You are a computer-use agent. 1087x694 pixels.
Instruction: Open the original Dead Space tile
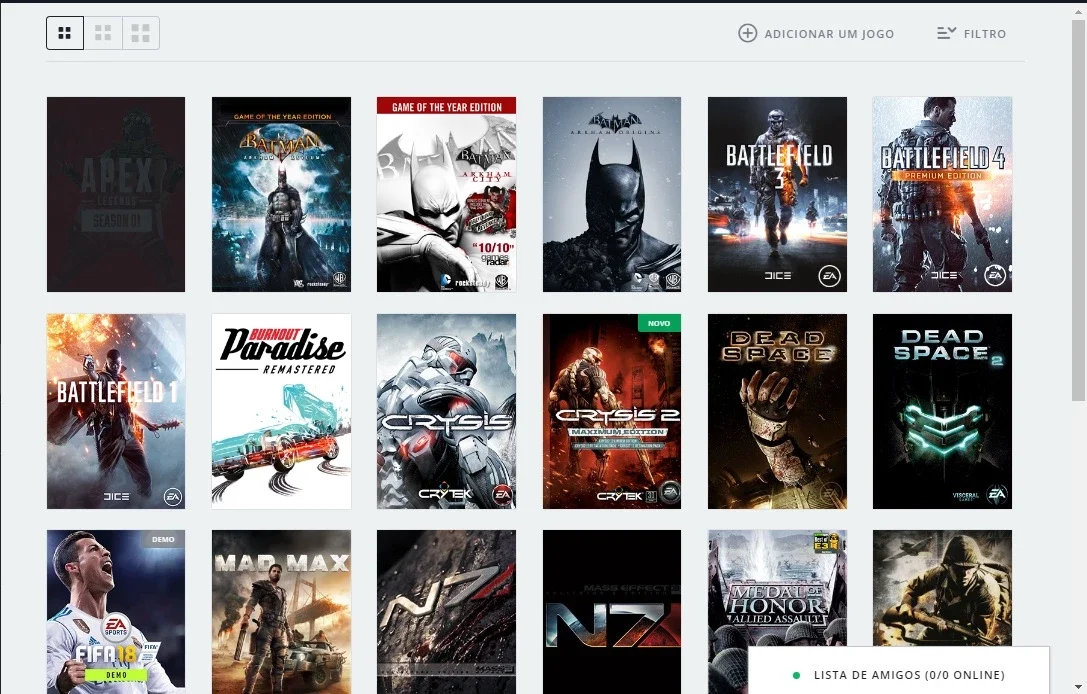point(777,411)
